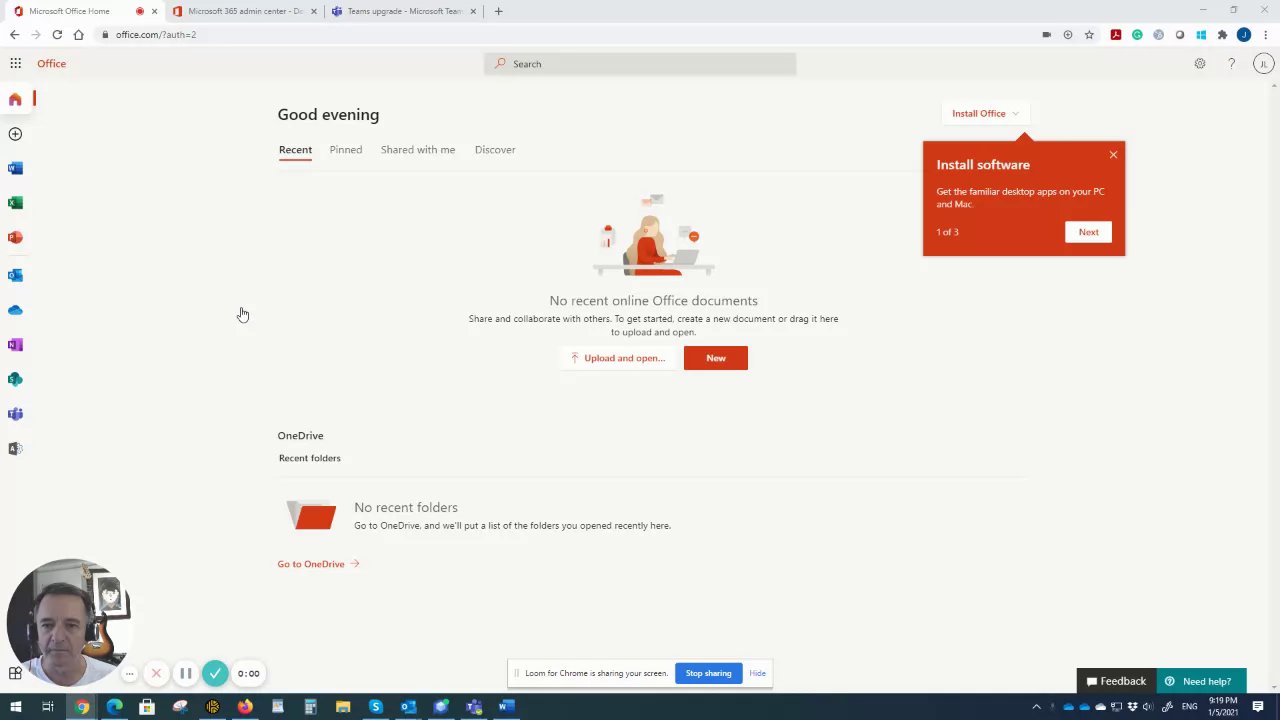Close the Install software popup

[1113, 155]
